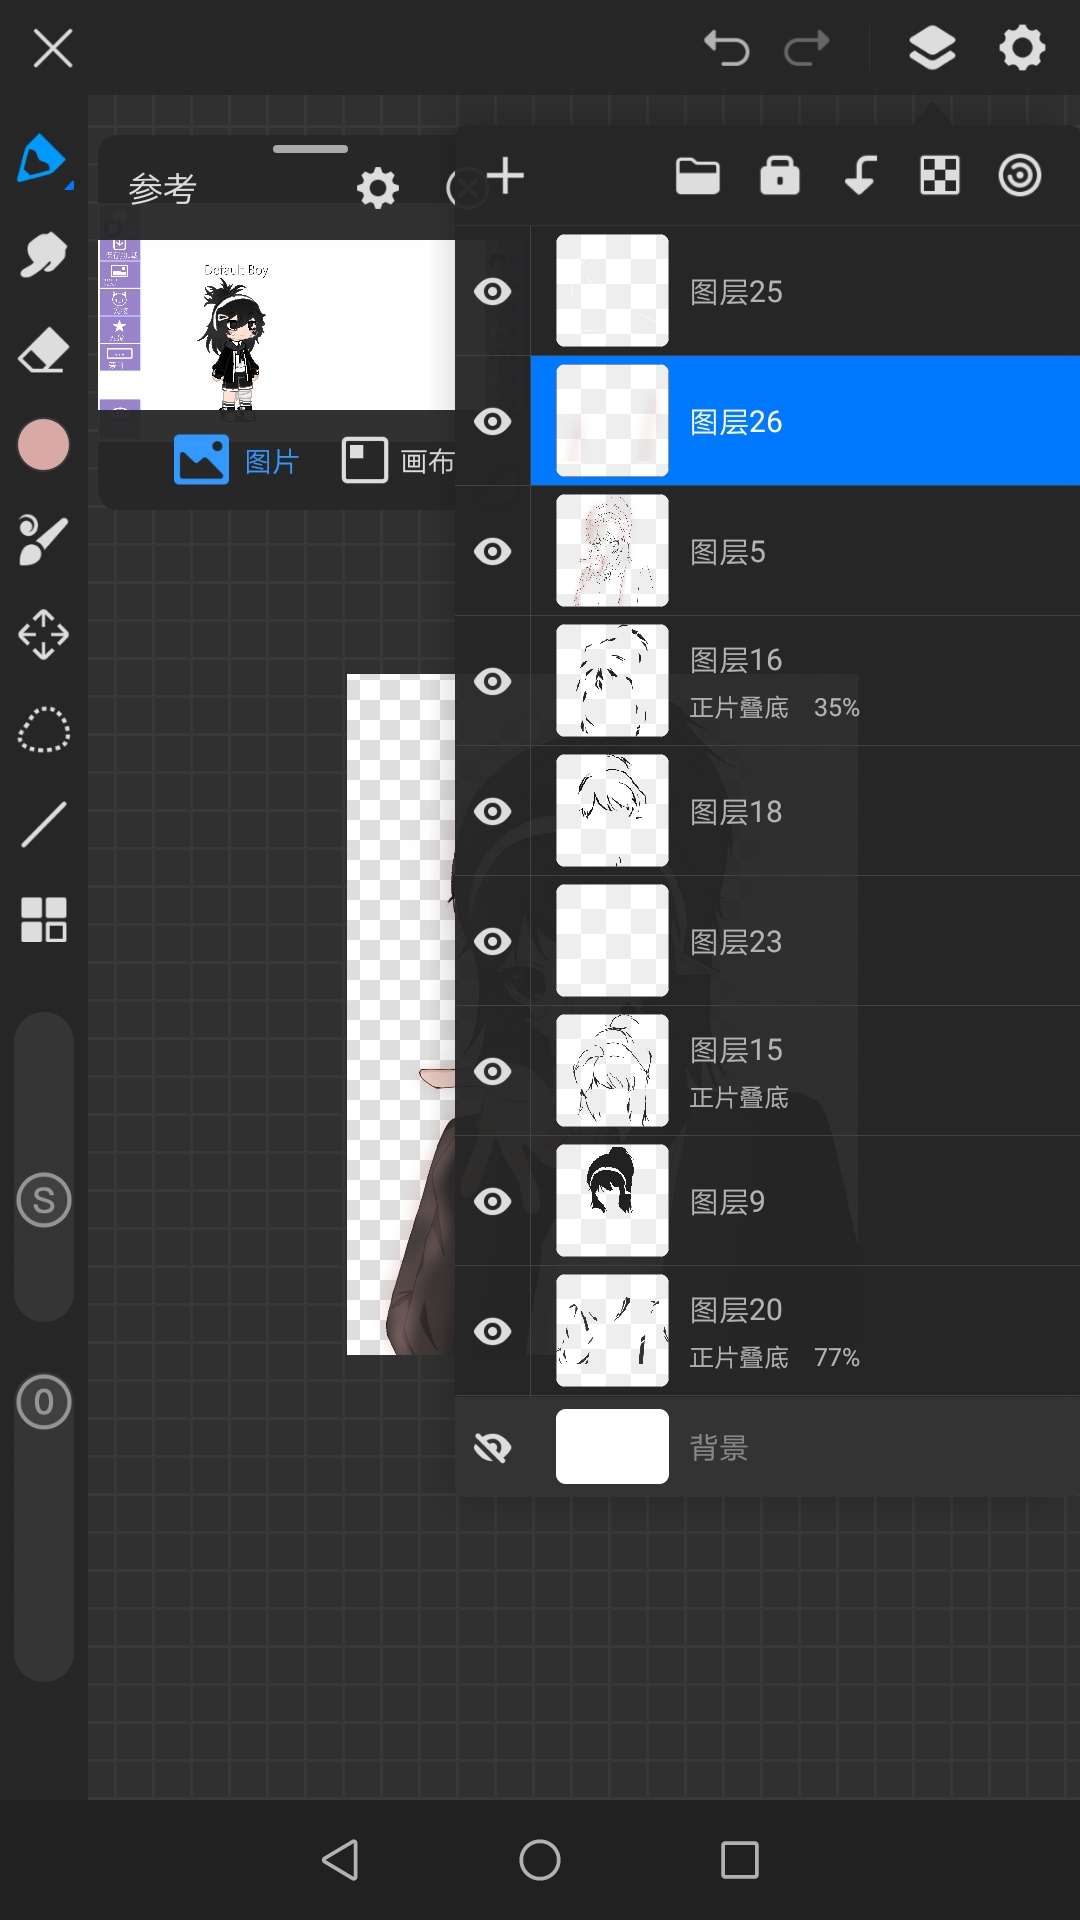
Task: Add a new layer with plus icon
Action: pos(506,176)
